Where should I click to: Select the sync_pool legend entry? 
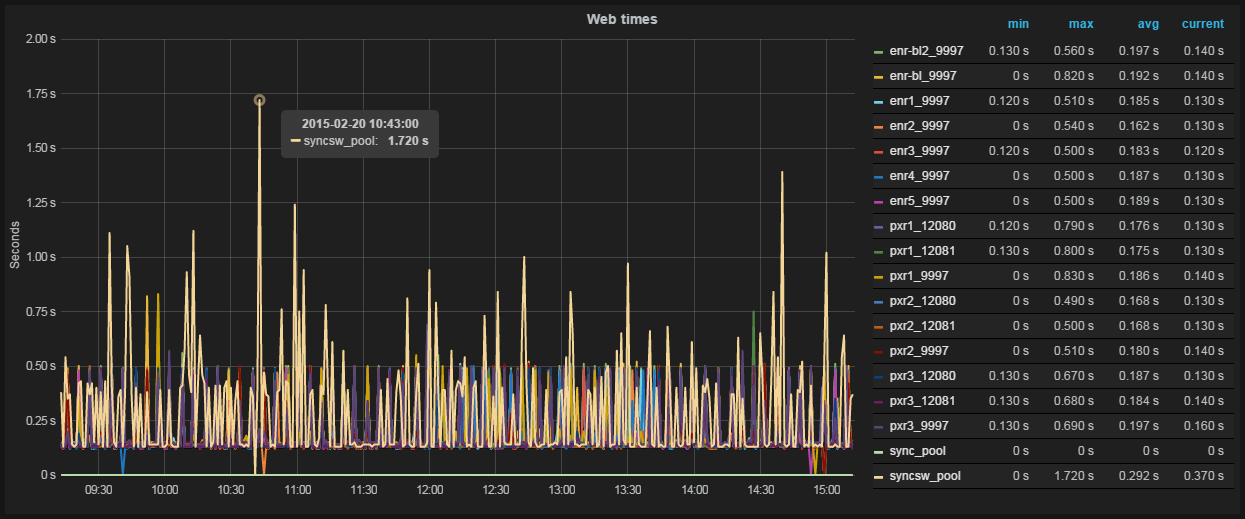918,450
